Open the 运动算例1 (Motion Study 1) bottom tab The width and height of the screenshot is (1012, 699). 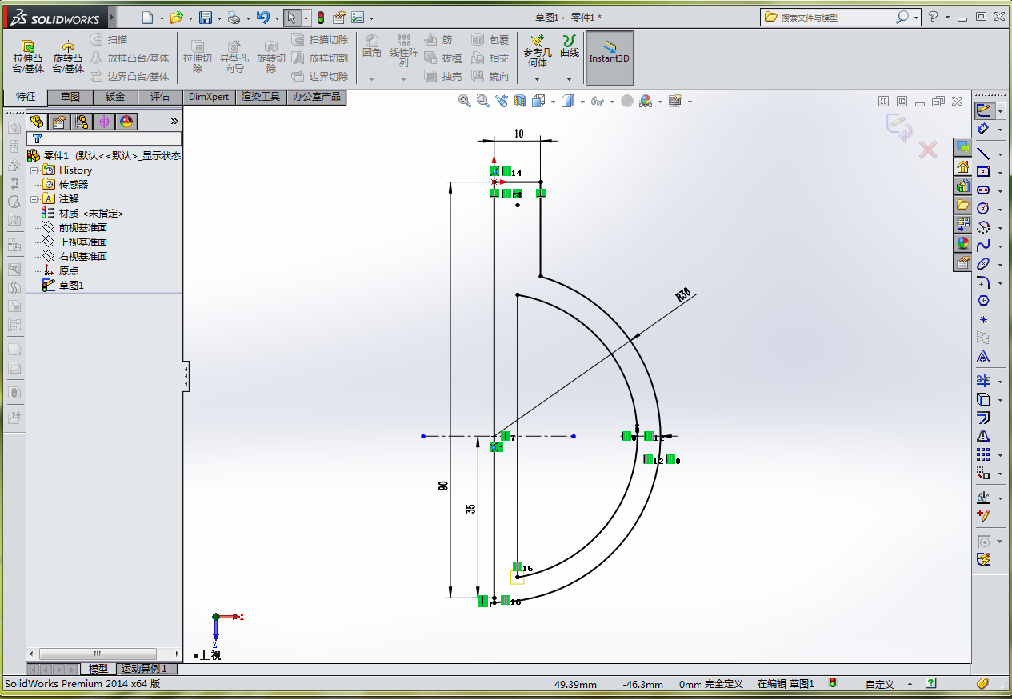point(145,669)
